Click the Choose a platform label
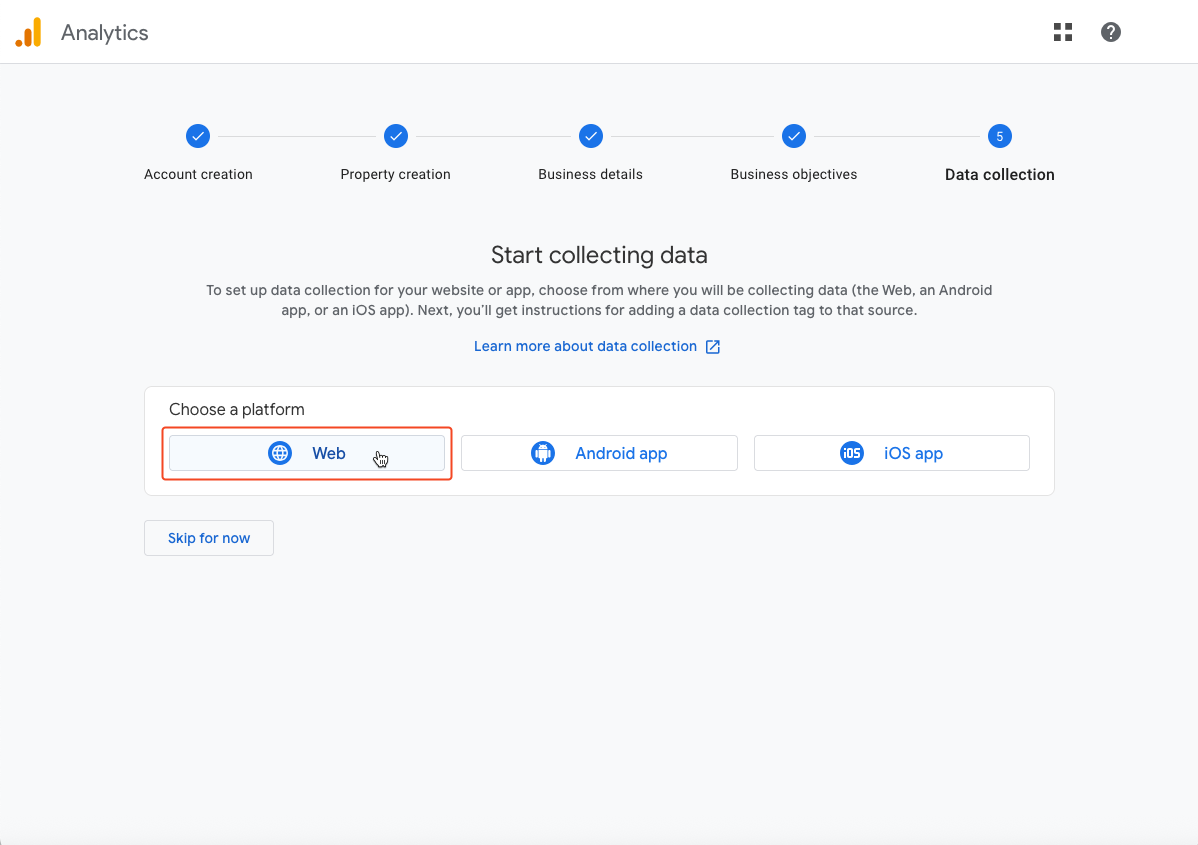 pyautogui.click(x=237, y=410)
